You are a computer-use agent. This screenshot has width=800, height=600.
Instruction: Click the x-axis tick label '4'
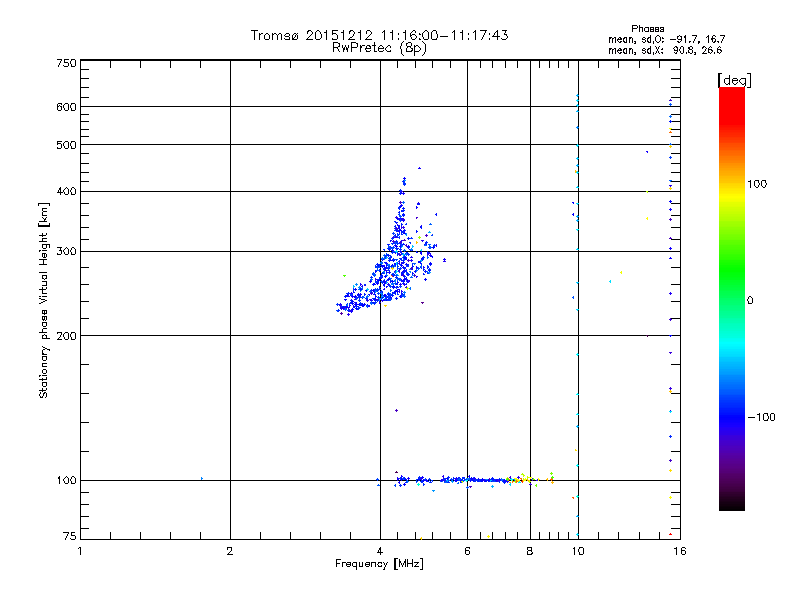380,551
